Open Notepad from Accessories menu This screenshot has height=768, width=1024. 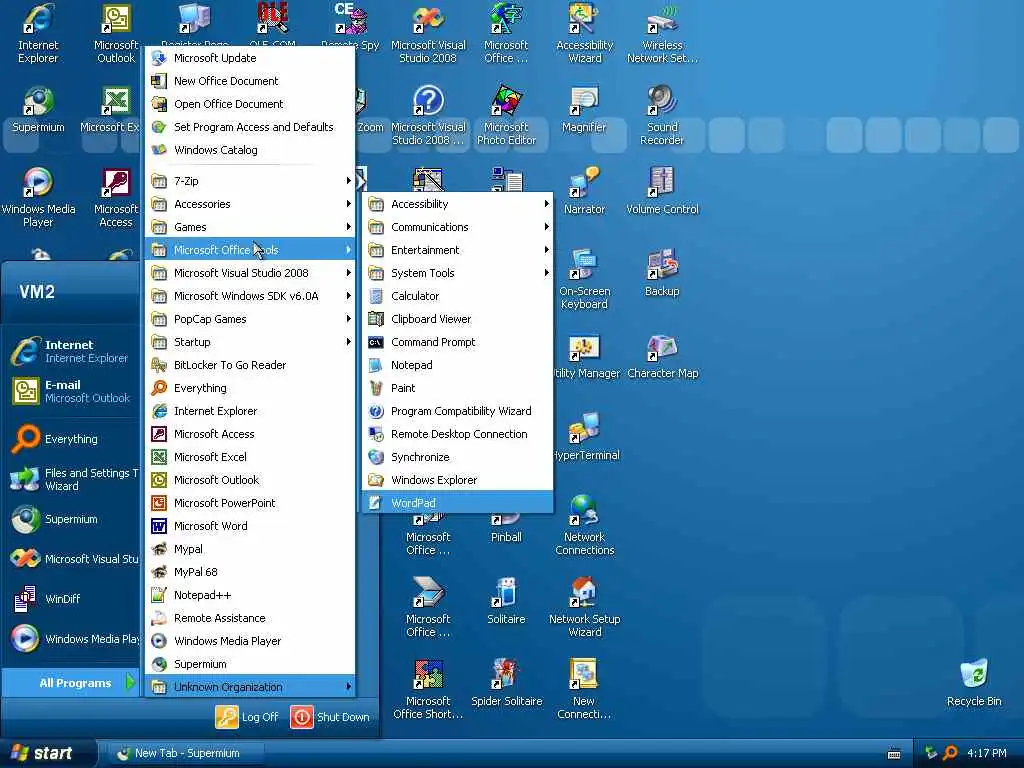457,364
